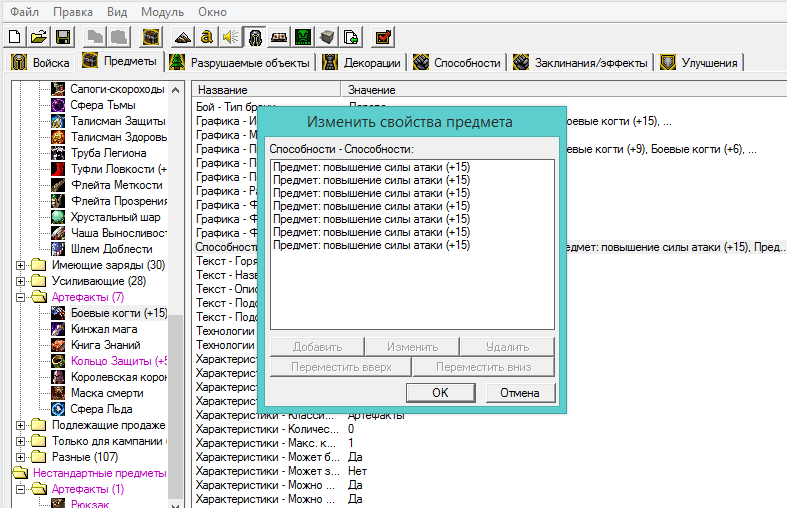Click the green Хрустальный шар icon
The width and height of the screenshot is (787, 508).
pos(58,217)
